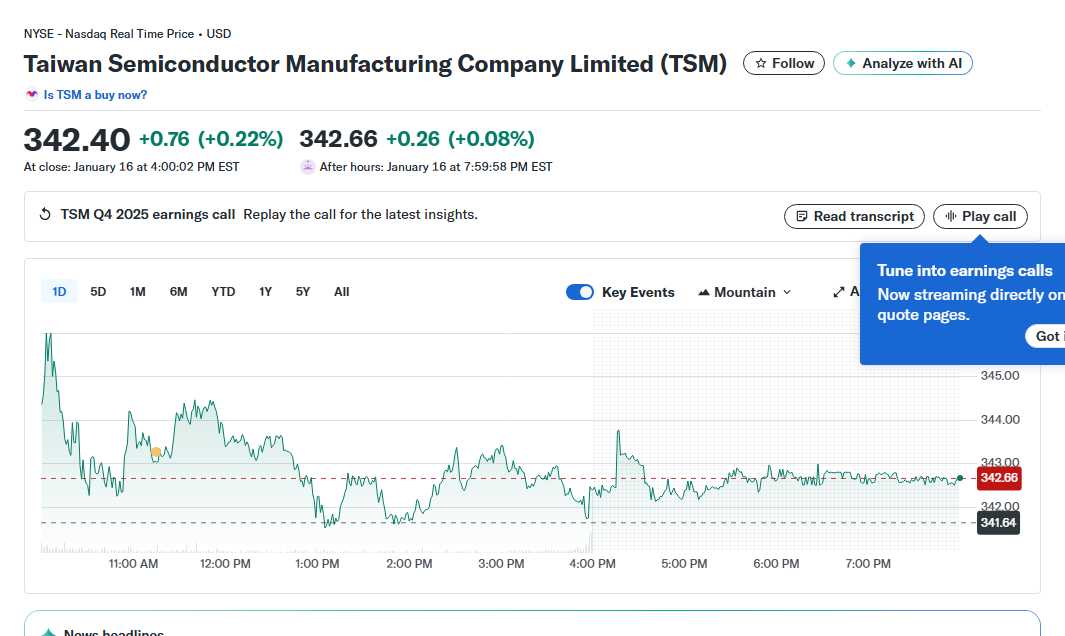
Task: Click the audio waveform icon on Play call
Action: pyautogui.click(x=949, y=216)
